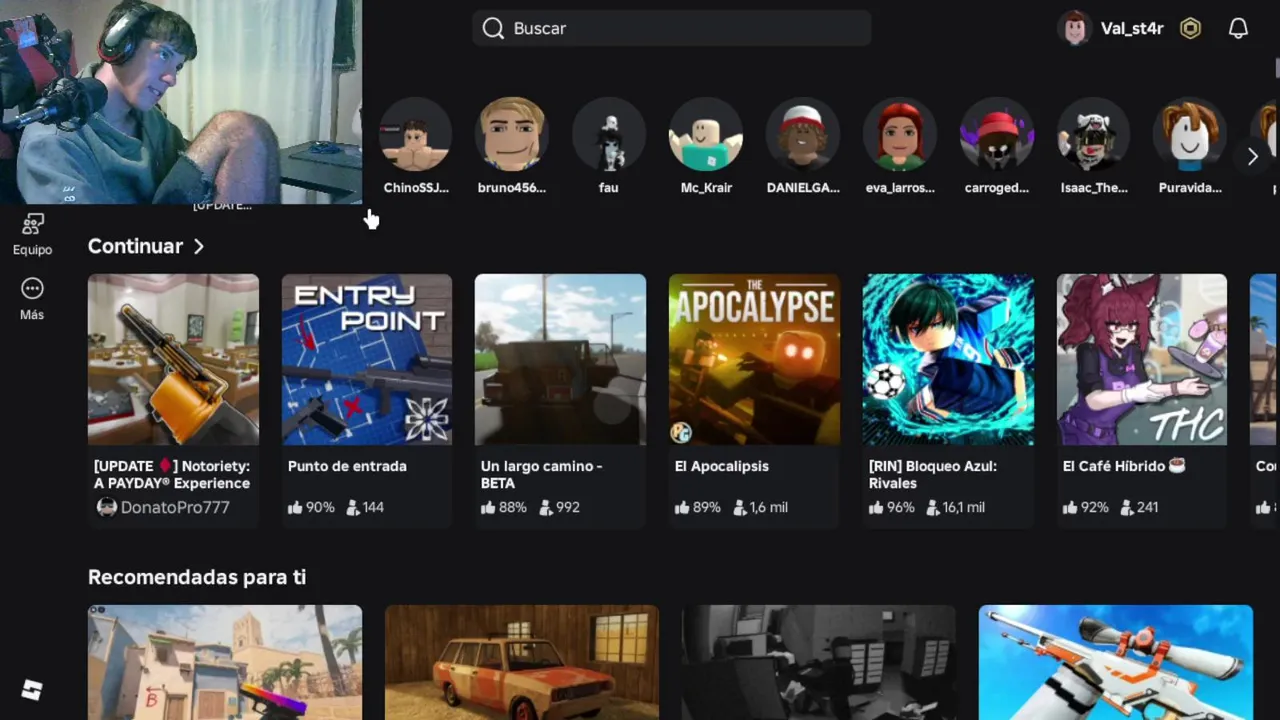Open The Apocalypse game thumbnail
This screenshot has width=1280, height=720.
pos(755,359)
